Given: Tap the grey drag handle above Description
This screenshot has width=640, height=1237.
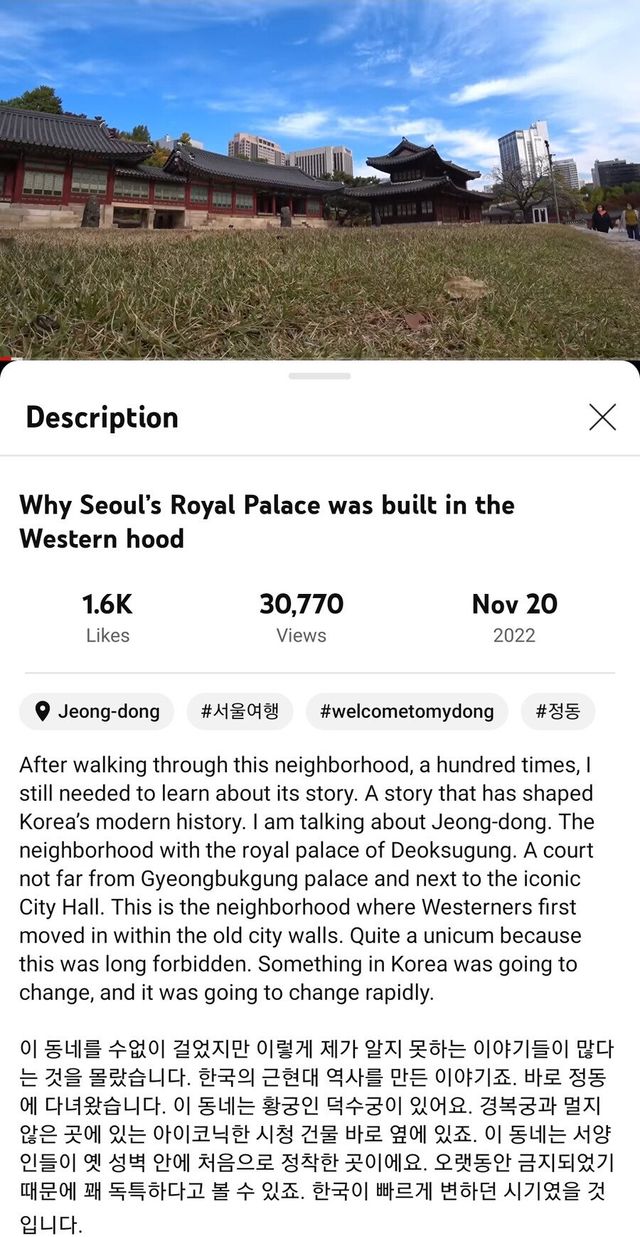Looking at the screenshot, I should 320,376.
